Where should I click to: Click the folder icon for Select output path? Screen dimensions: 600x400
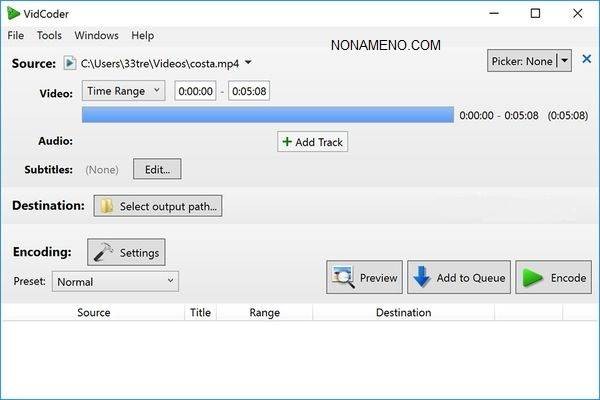(x=106, y=206)
